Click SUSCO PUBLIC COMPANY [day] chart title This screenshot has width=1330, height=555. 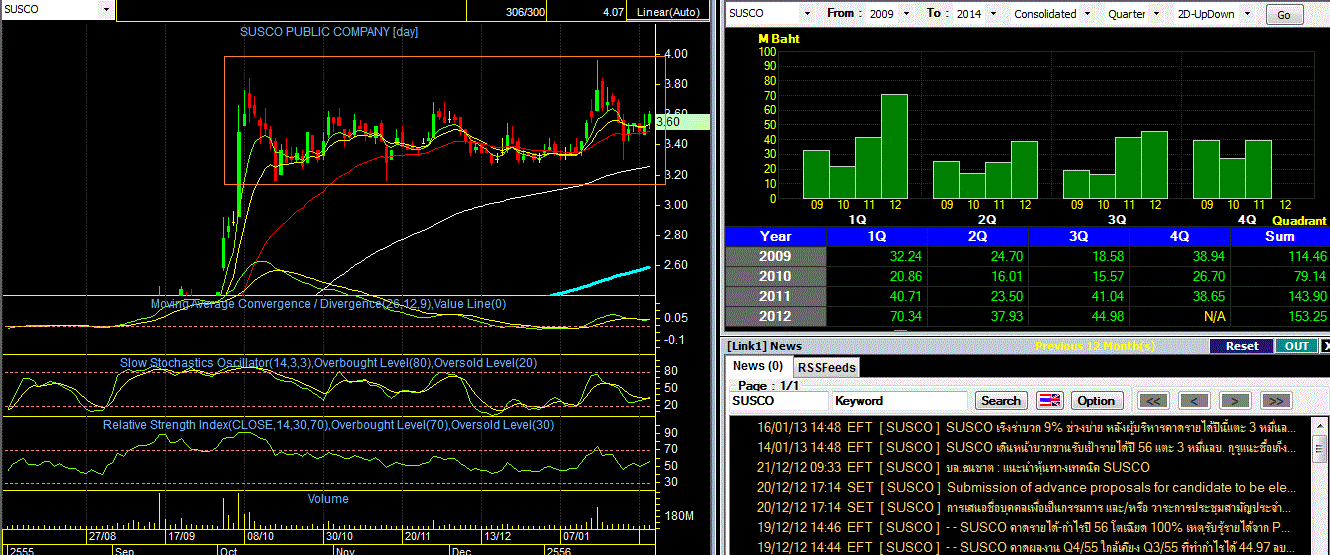pyautogui.click(x=329, y=32)
